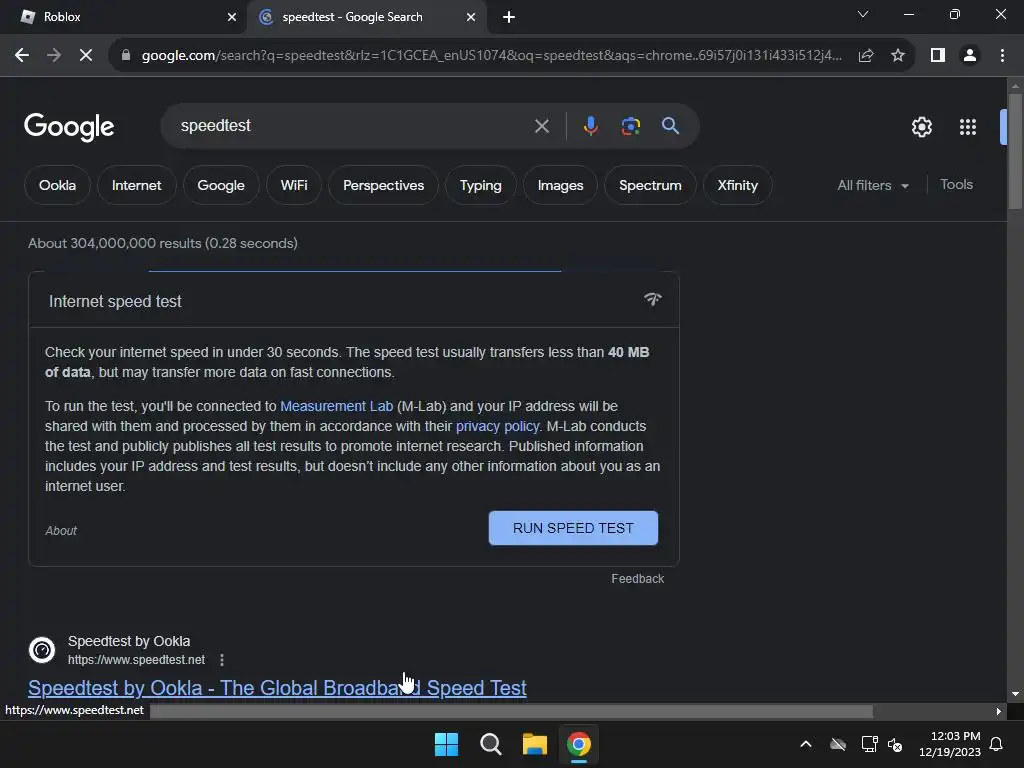The height and width of the screenshot is (768, 1024).
Task: Clear the speedtest search query
Action: point(541,126)
